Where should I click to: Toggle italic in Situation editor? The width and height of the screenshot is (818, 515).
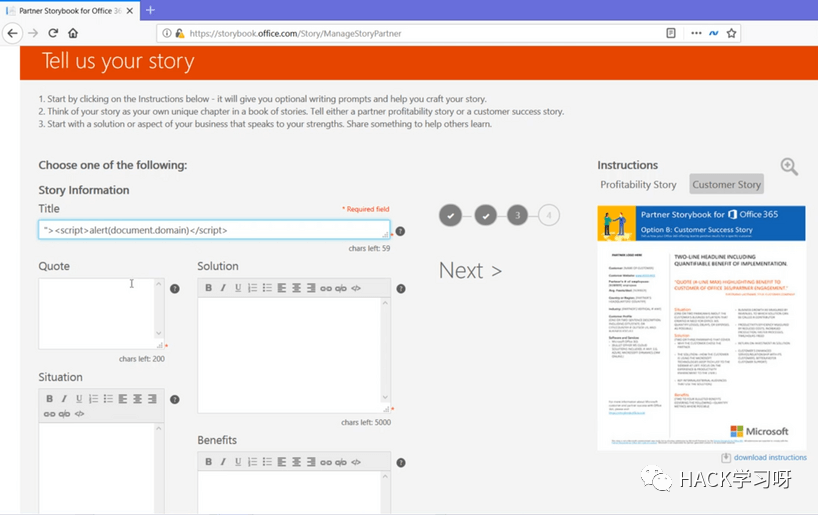[x=64, y=399]
